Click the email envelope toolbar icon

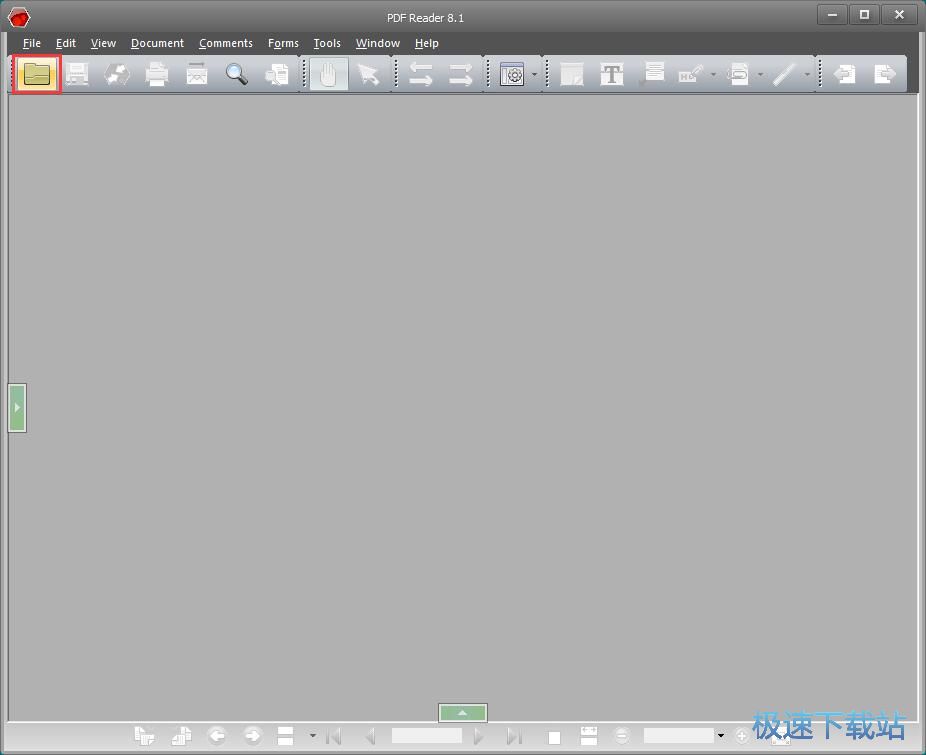197,74
